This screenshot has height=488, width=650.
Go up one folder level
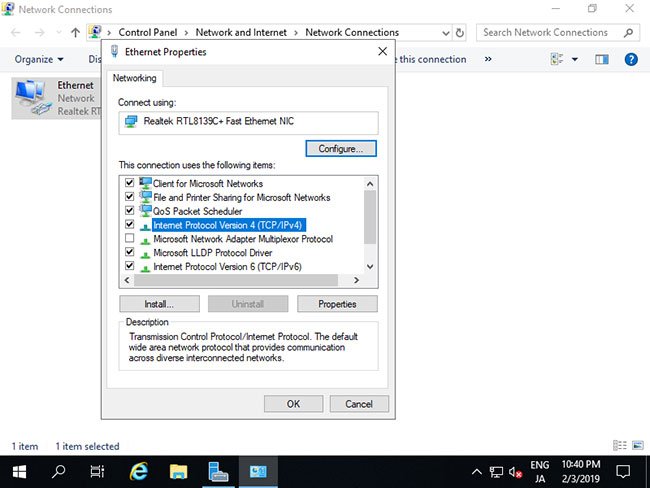75,32
